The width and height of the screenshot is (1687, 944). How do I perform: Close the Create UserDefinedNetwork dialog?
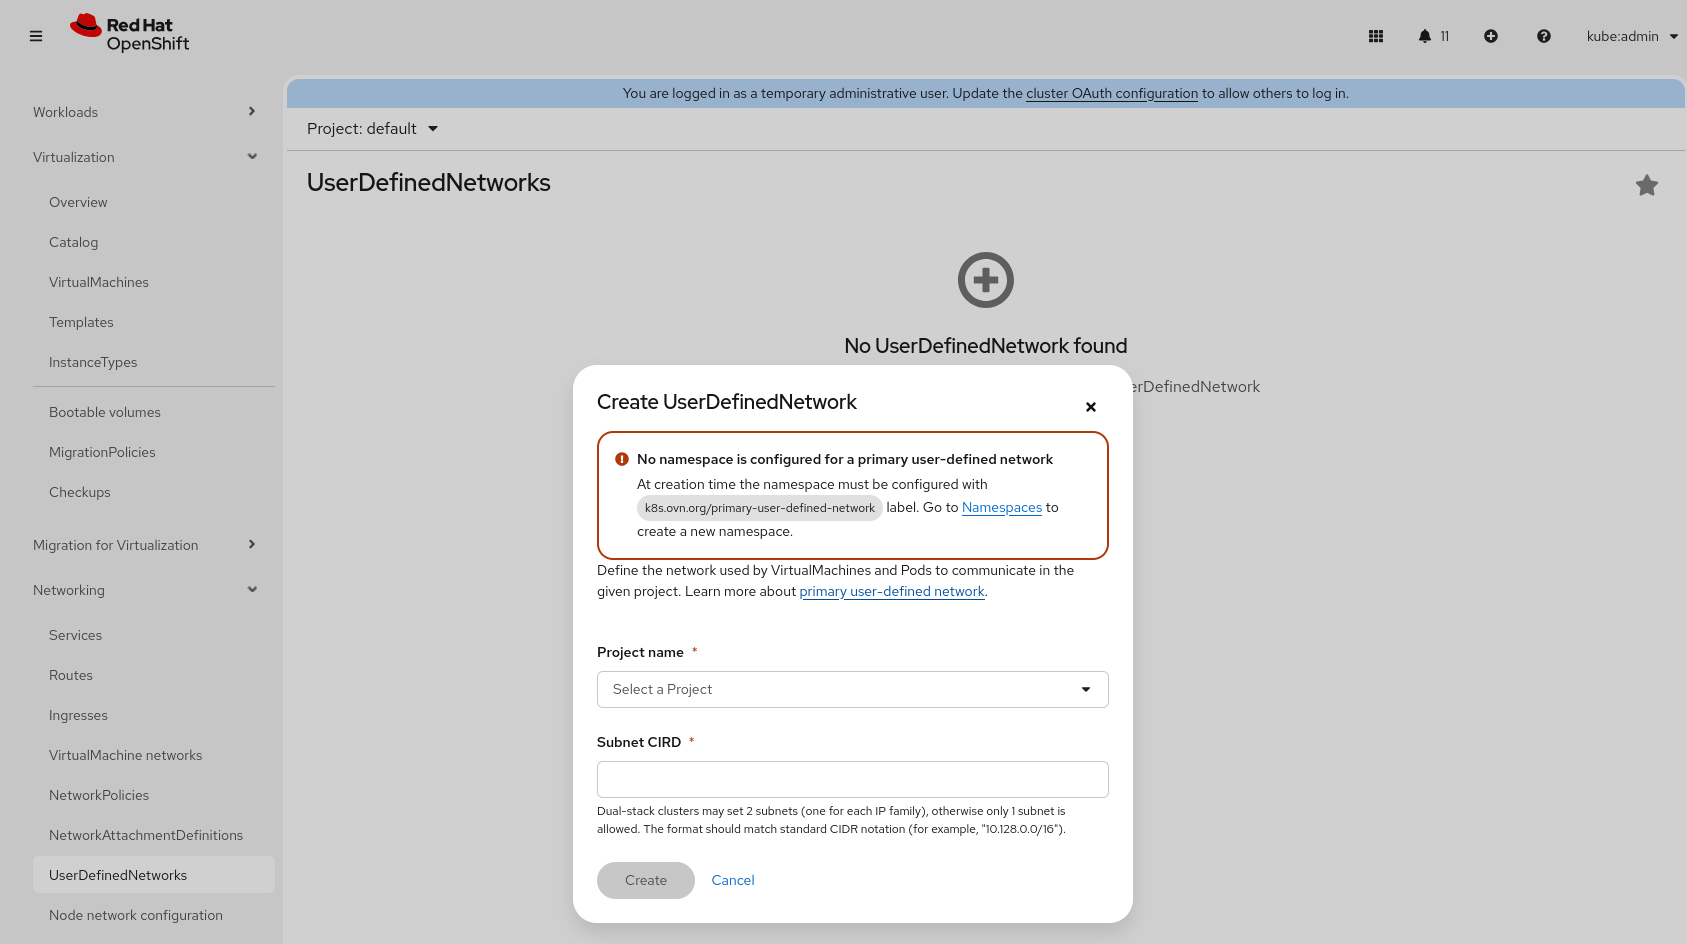tap(1091, 407)
